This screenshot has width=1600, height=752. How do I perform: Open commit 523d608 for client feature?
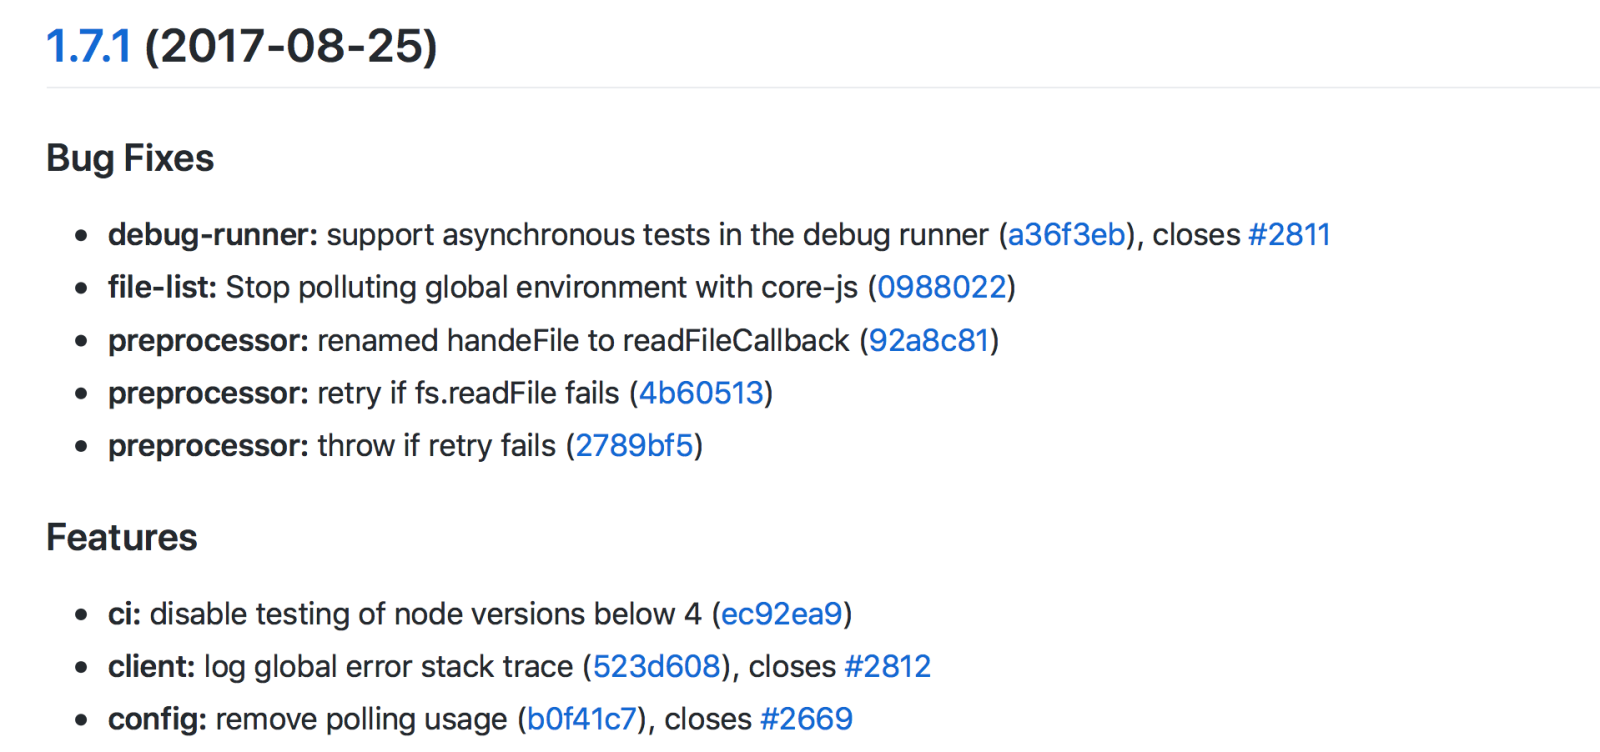click(656, 667)
